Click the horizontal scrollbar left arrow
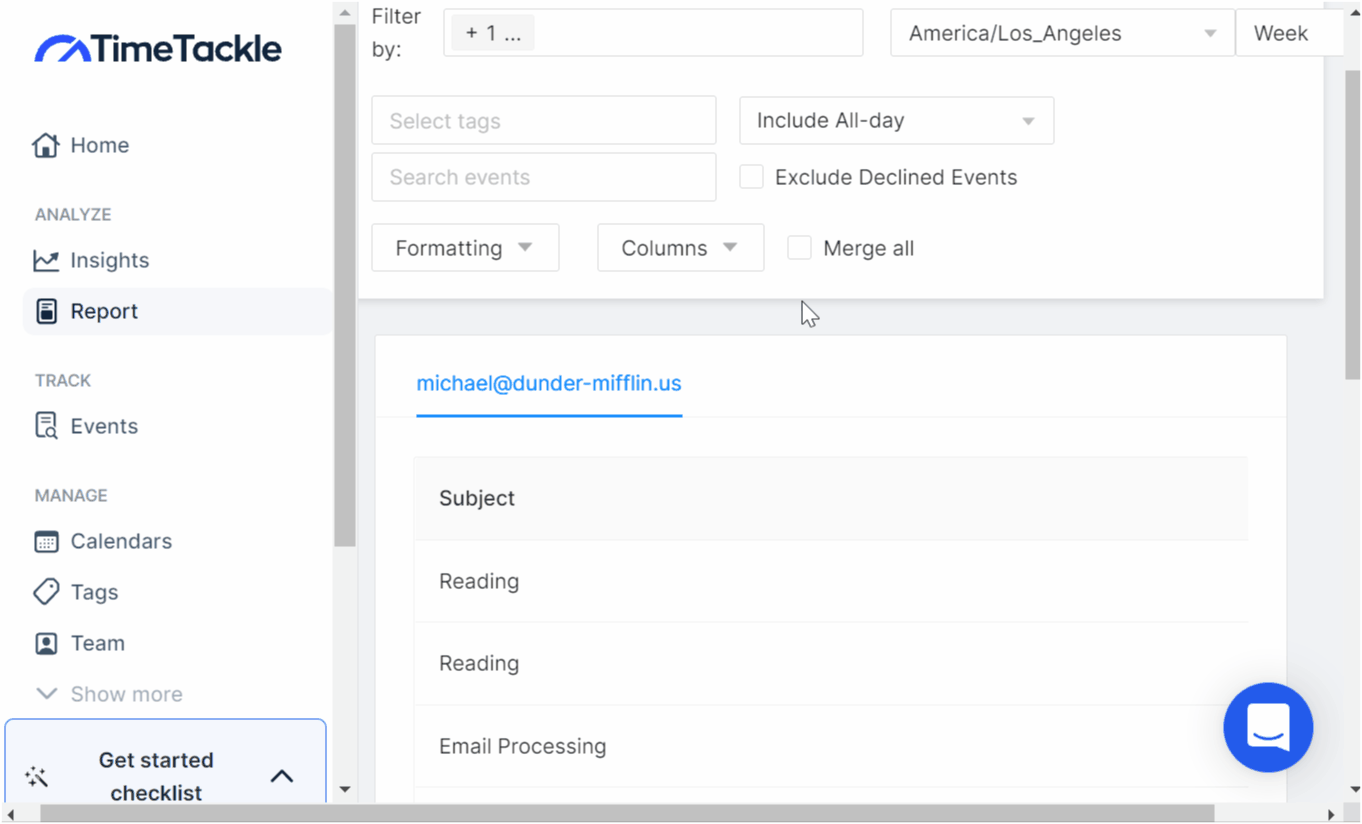This screenshot has height=824, width=1362. pyautogui.click(x=9, y=814)
